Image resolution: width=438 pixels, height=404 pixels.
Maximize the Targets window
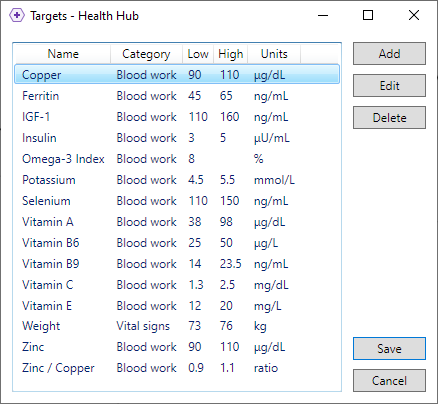(368, 15)
